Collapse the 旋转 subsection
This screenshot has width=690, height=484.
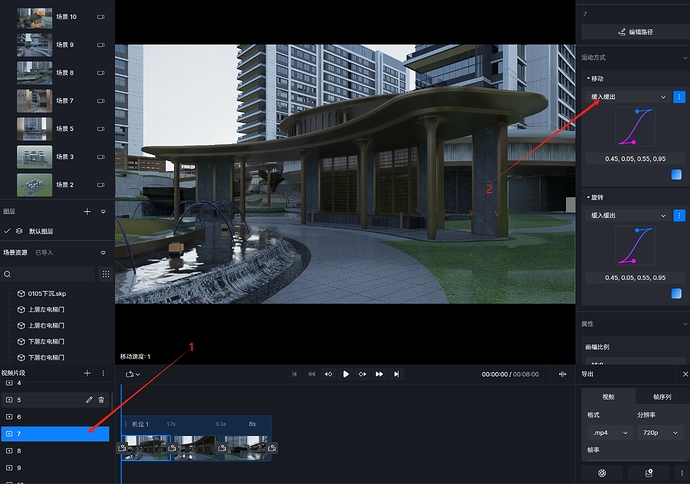point(595,198)
